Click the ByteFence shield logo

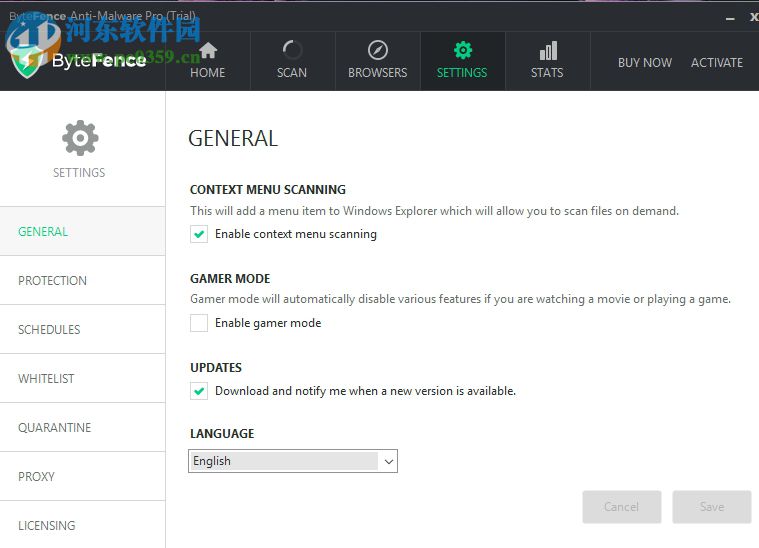(27, 62)
